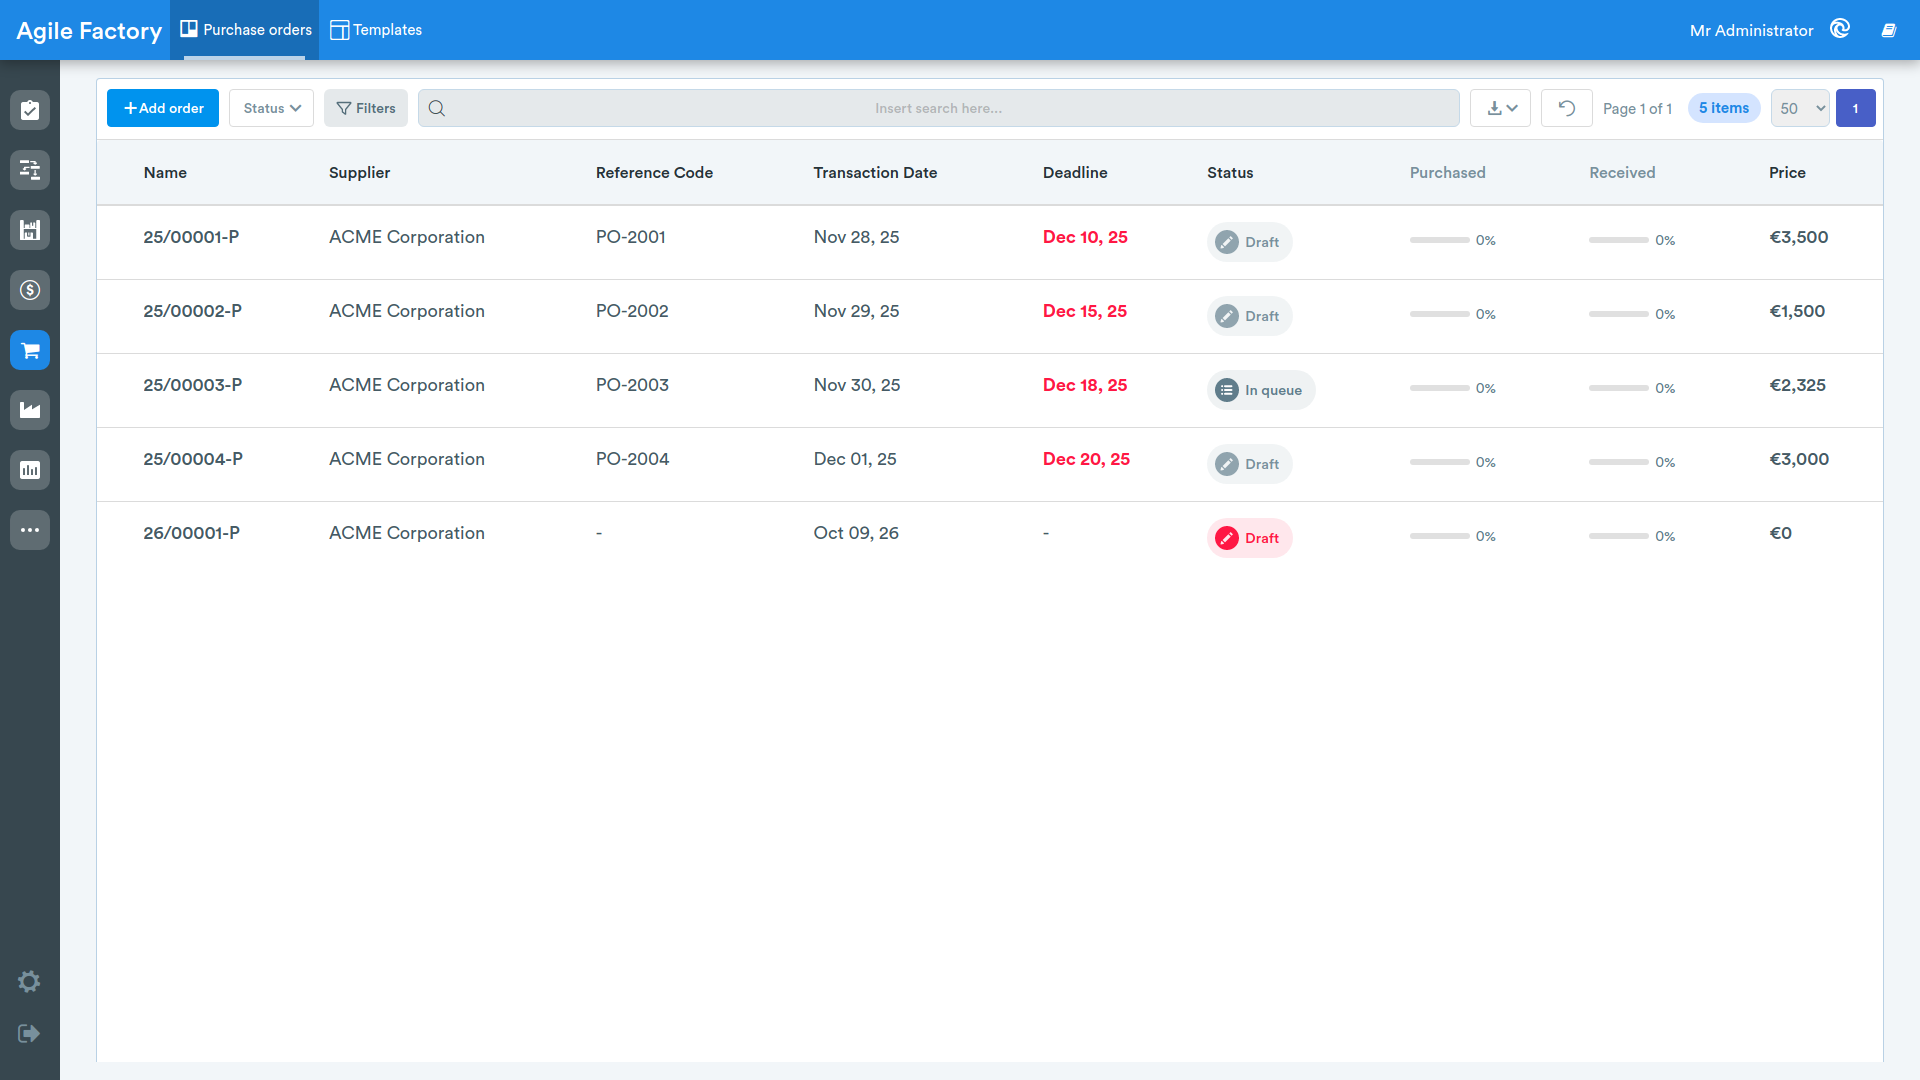Image resolution: width=1920 pixels, height=1080 pixels.
Task: Open the download export dropdown
Action: coord(1501,108)
